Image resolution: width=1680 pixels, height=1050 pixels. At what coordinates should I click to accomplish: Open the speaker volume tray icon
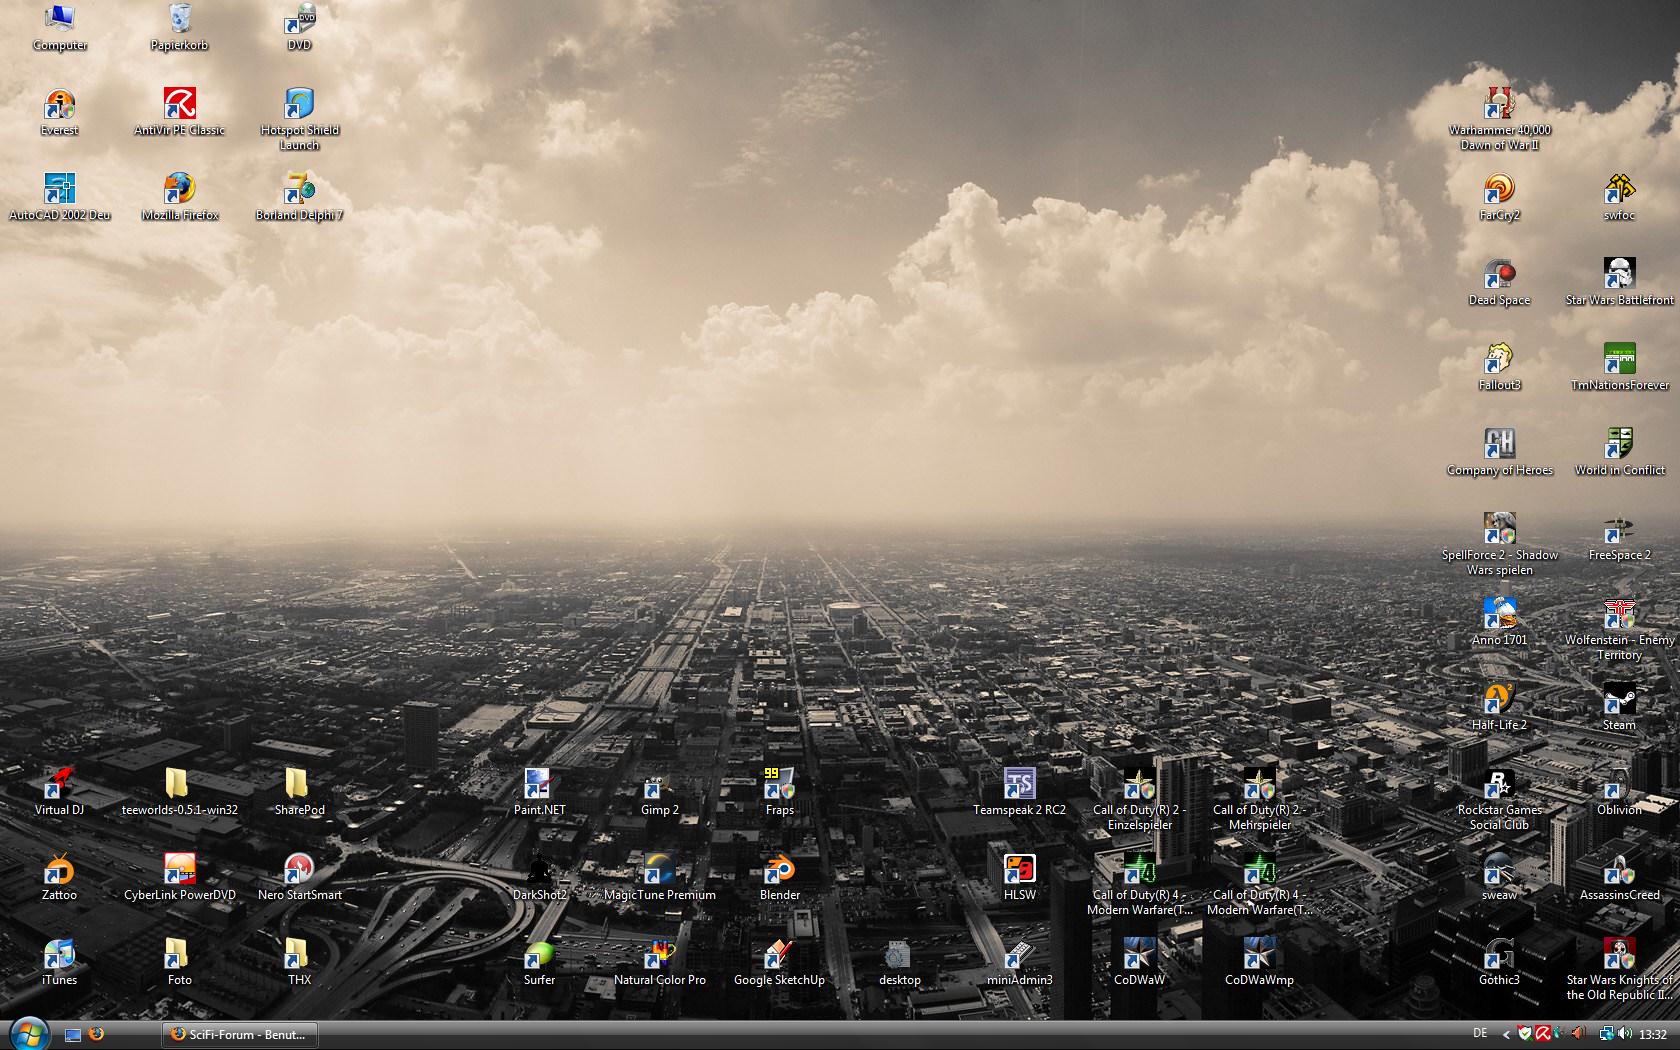[x=1624, y=1034]
